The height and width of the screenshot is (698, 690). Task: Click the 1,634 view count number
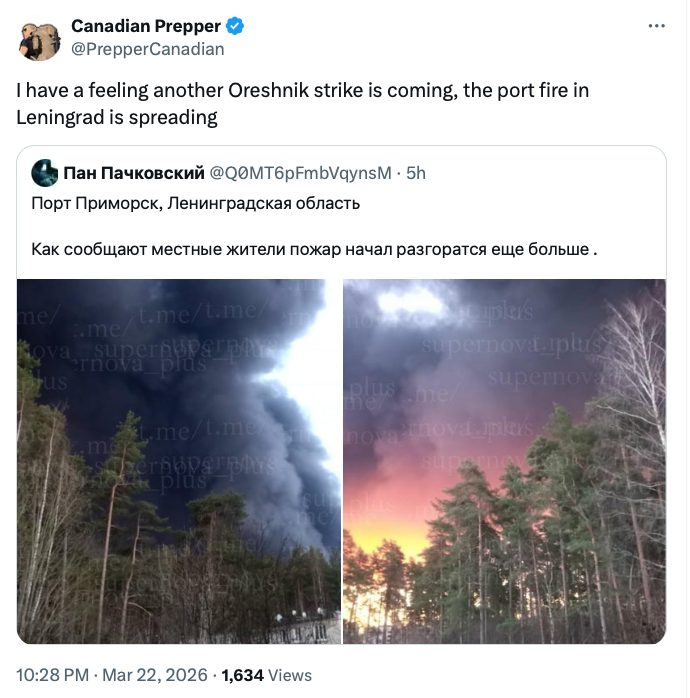coord(242,675)
